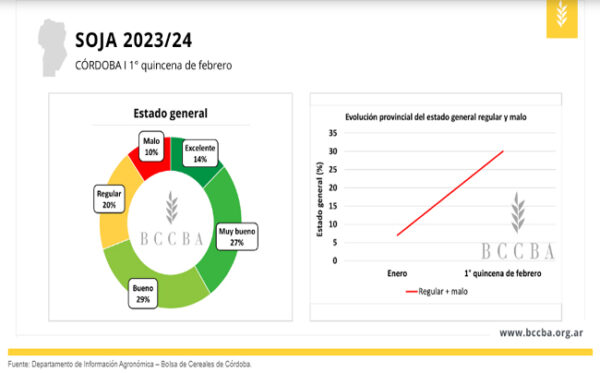600x373 pixels.
Task: Click the yellow wheat logo badge
Action: click(x=562, y=19)
